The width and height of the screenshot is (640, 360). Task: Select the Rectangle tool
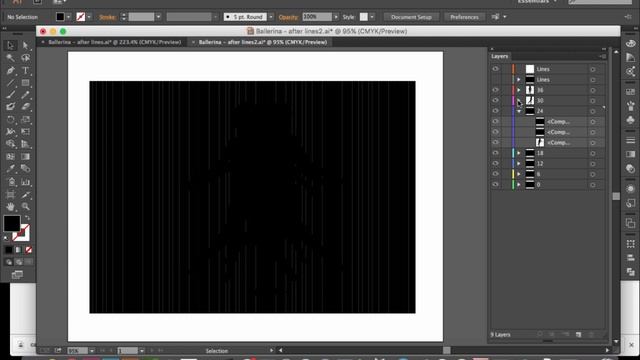(25, 83)
